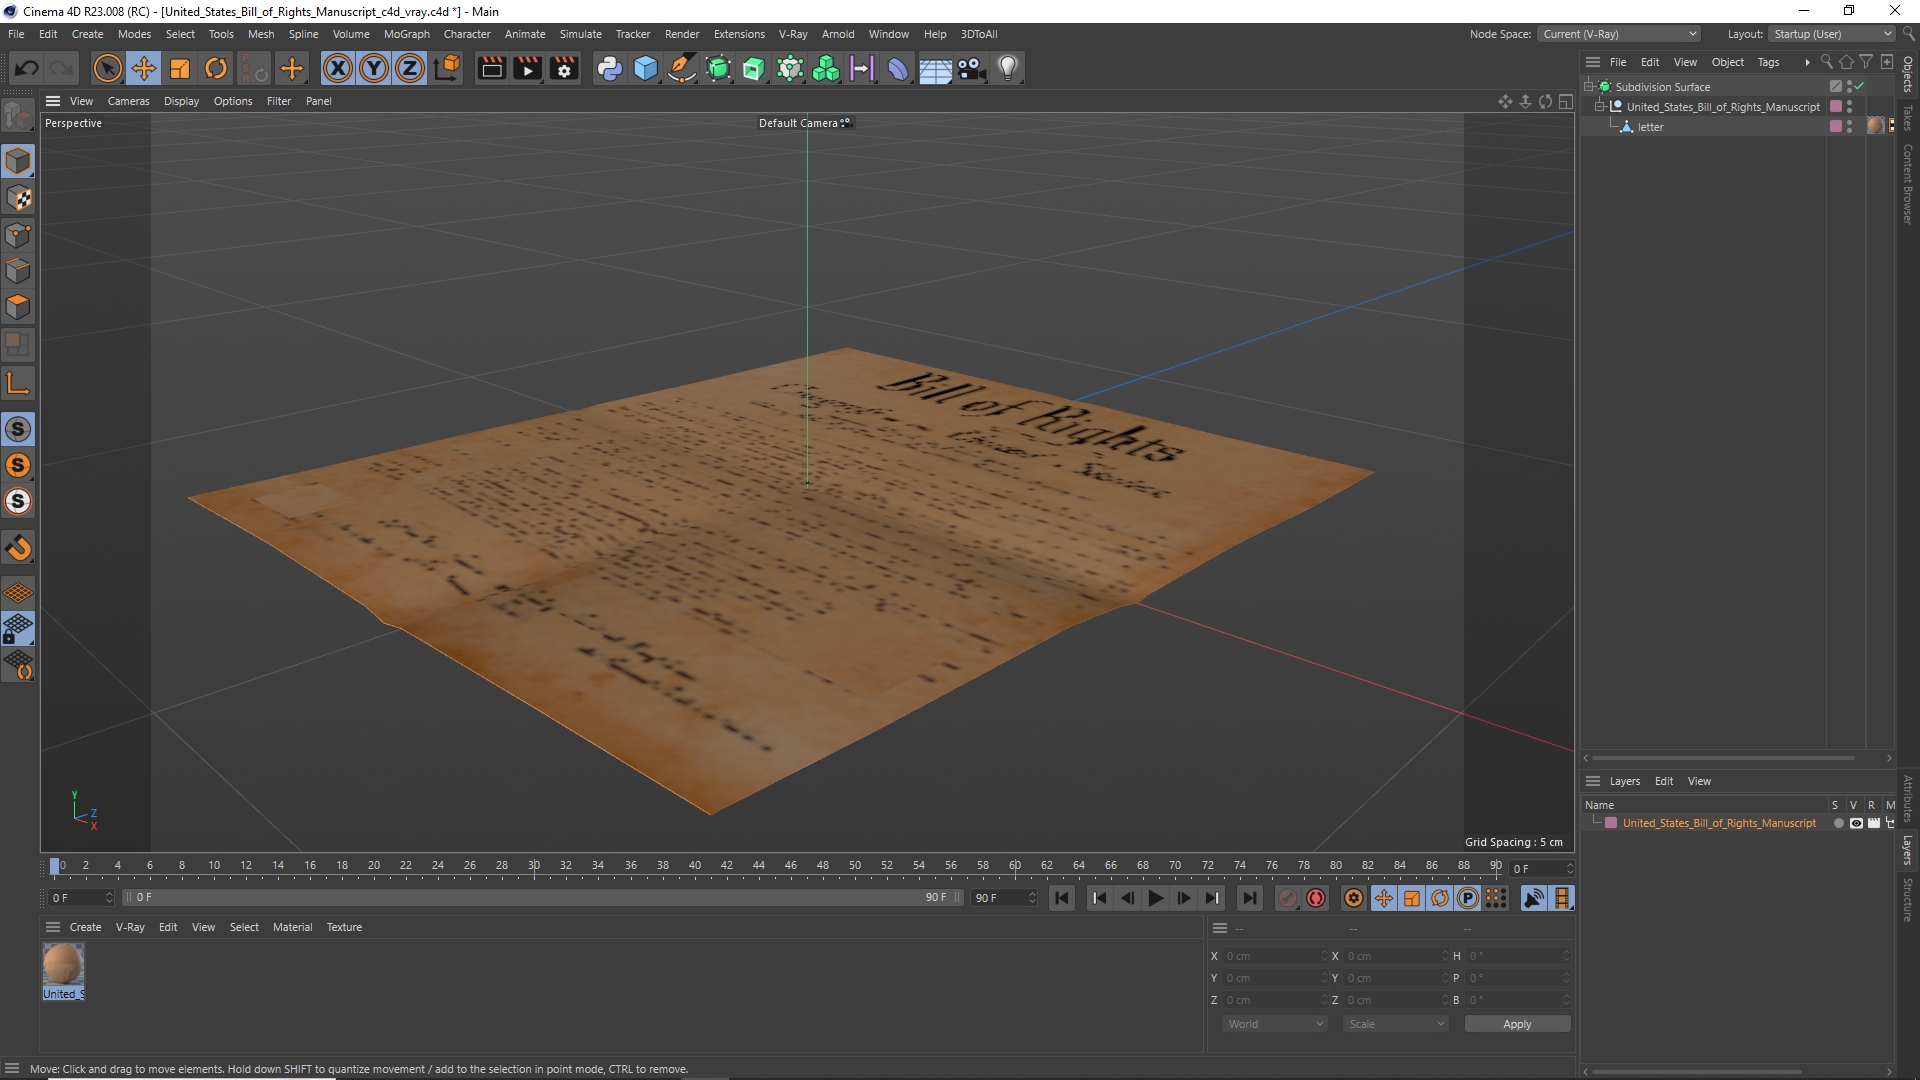Add an Extrude generator object

pos(754,68)
